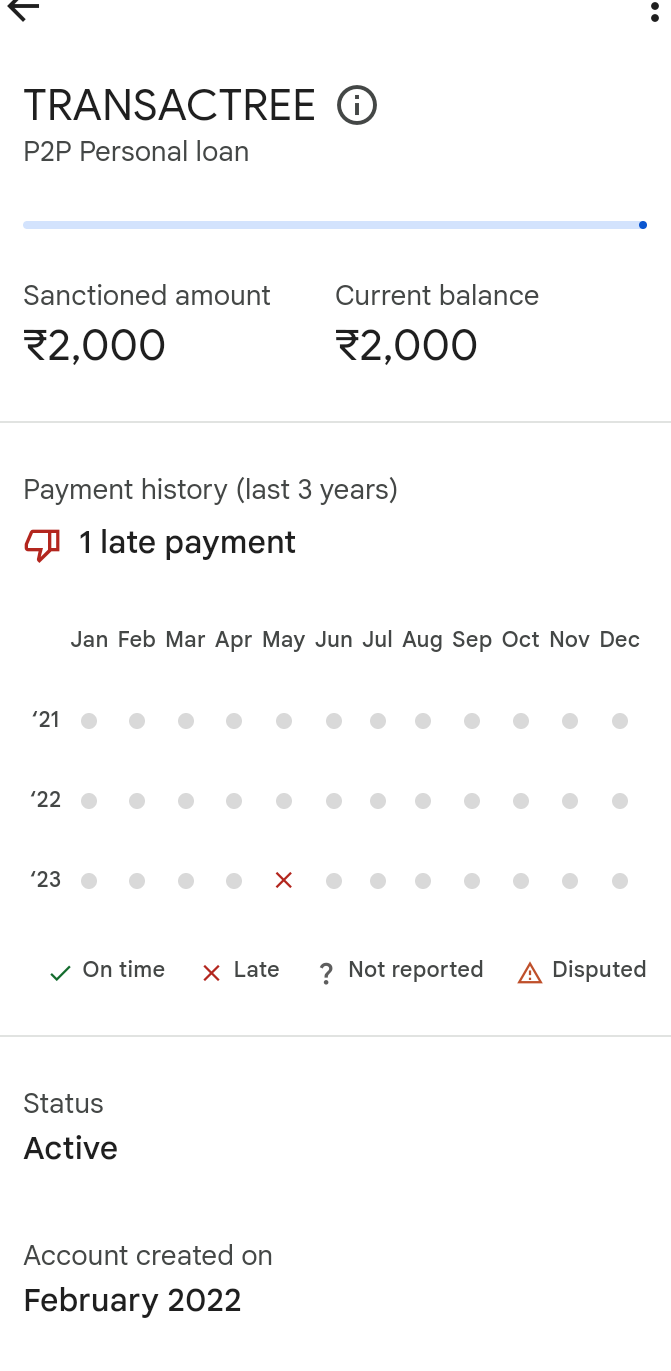
Task: Click the red X for May '23
Action: point(284,881)
